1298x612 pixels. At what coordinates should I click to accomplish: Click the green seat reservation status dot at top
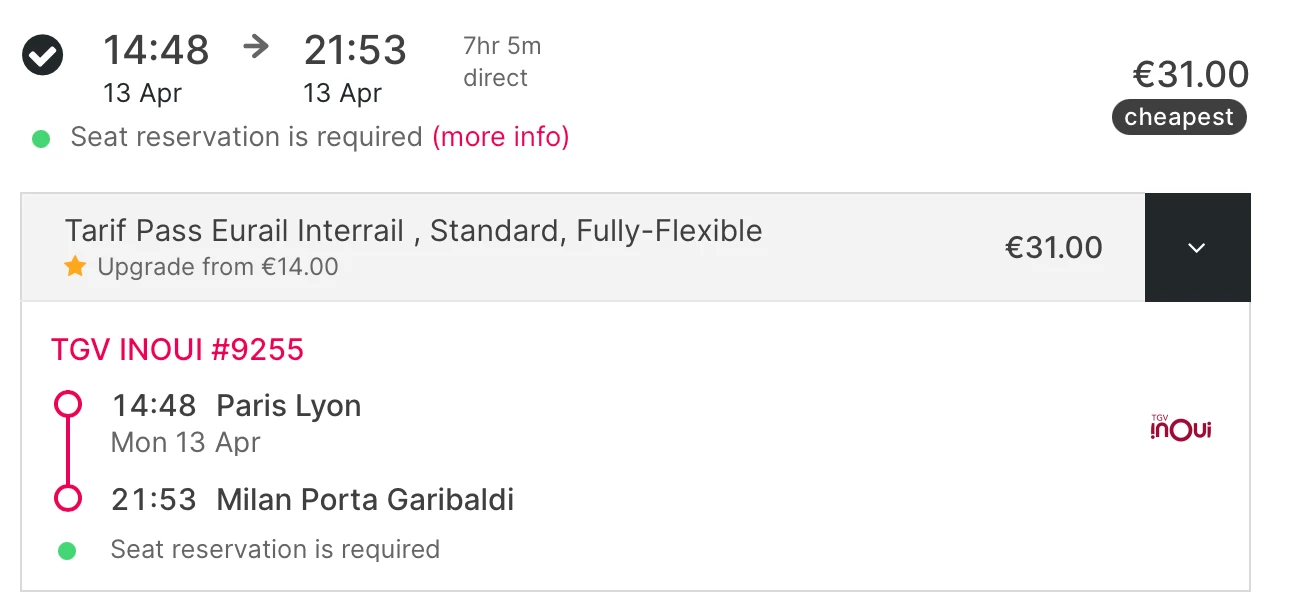point(41,139)
